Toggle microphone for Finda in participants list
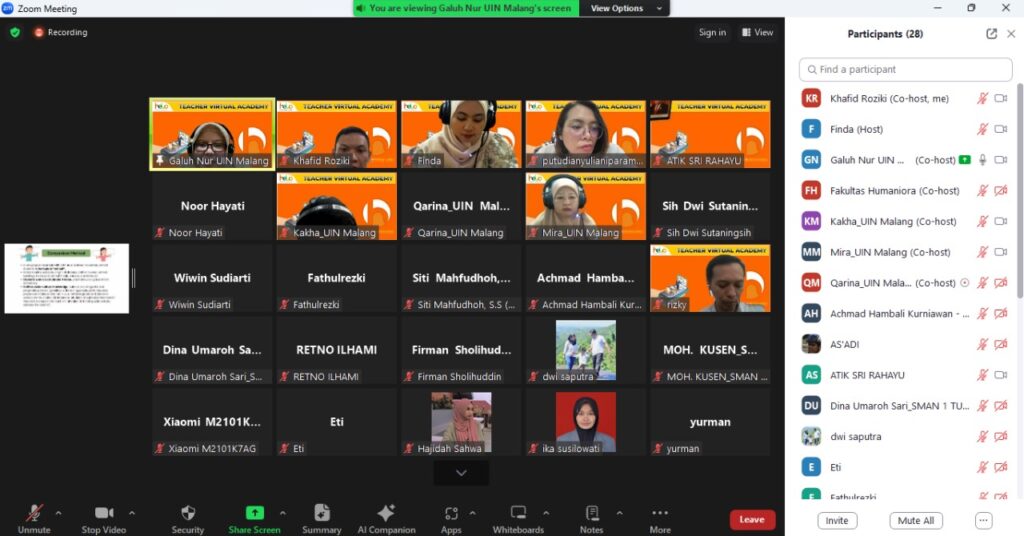This screenshot has height=536, width=1024. point(982,129)
